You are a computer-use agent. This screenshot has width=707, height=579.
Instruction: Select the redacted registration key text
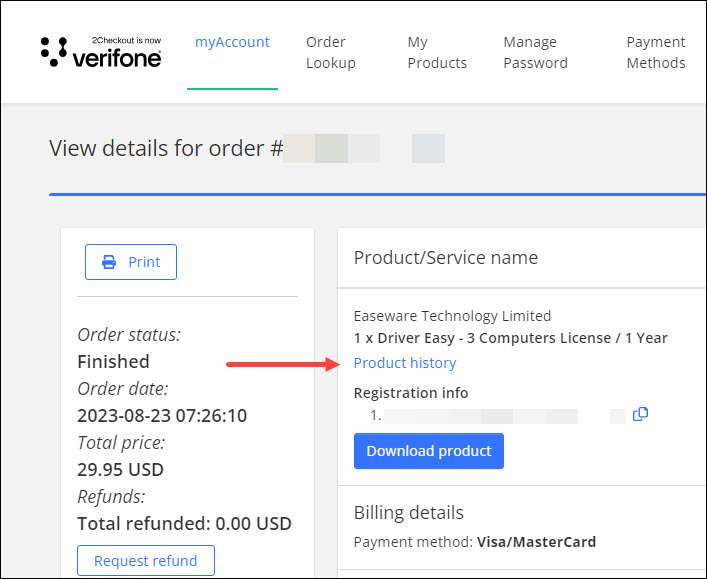tap(500, 415)
